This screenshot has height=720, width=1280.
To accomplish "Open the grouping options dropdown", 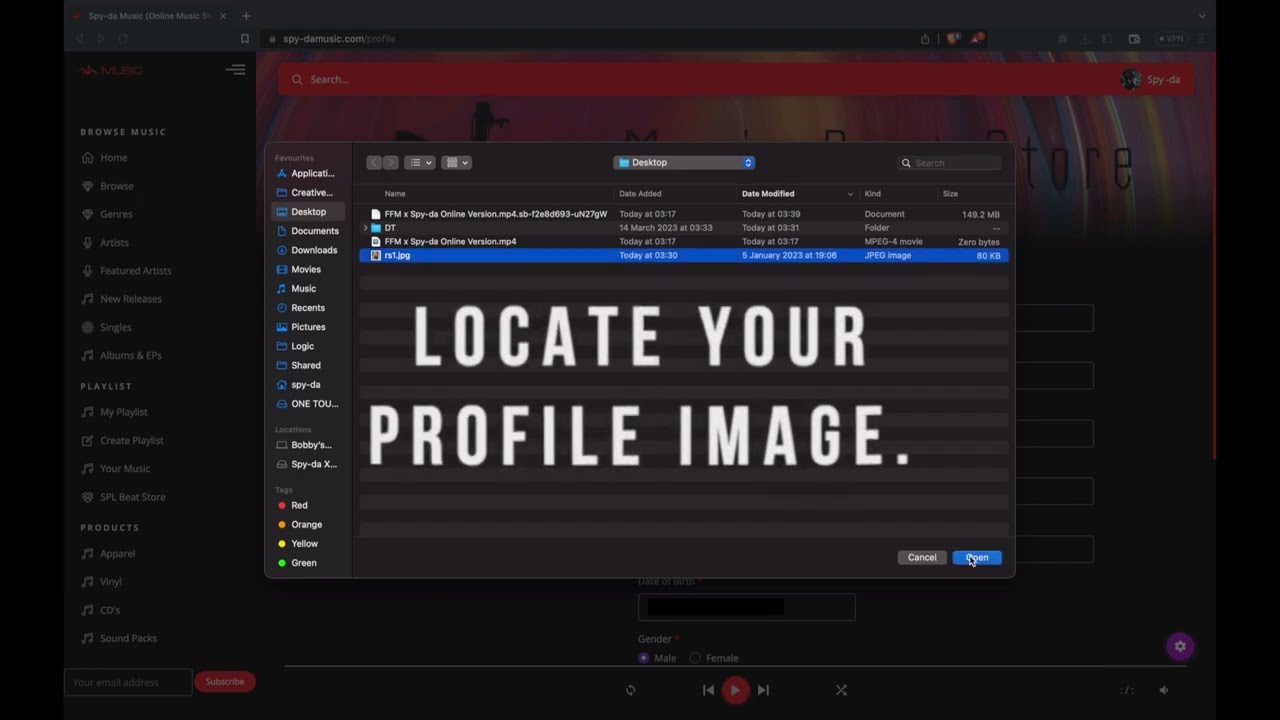I will (456, 162).
